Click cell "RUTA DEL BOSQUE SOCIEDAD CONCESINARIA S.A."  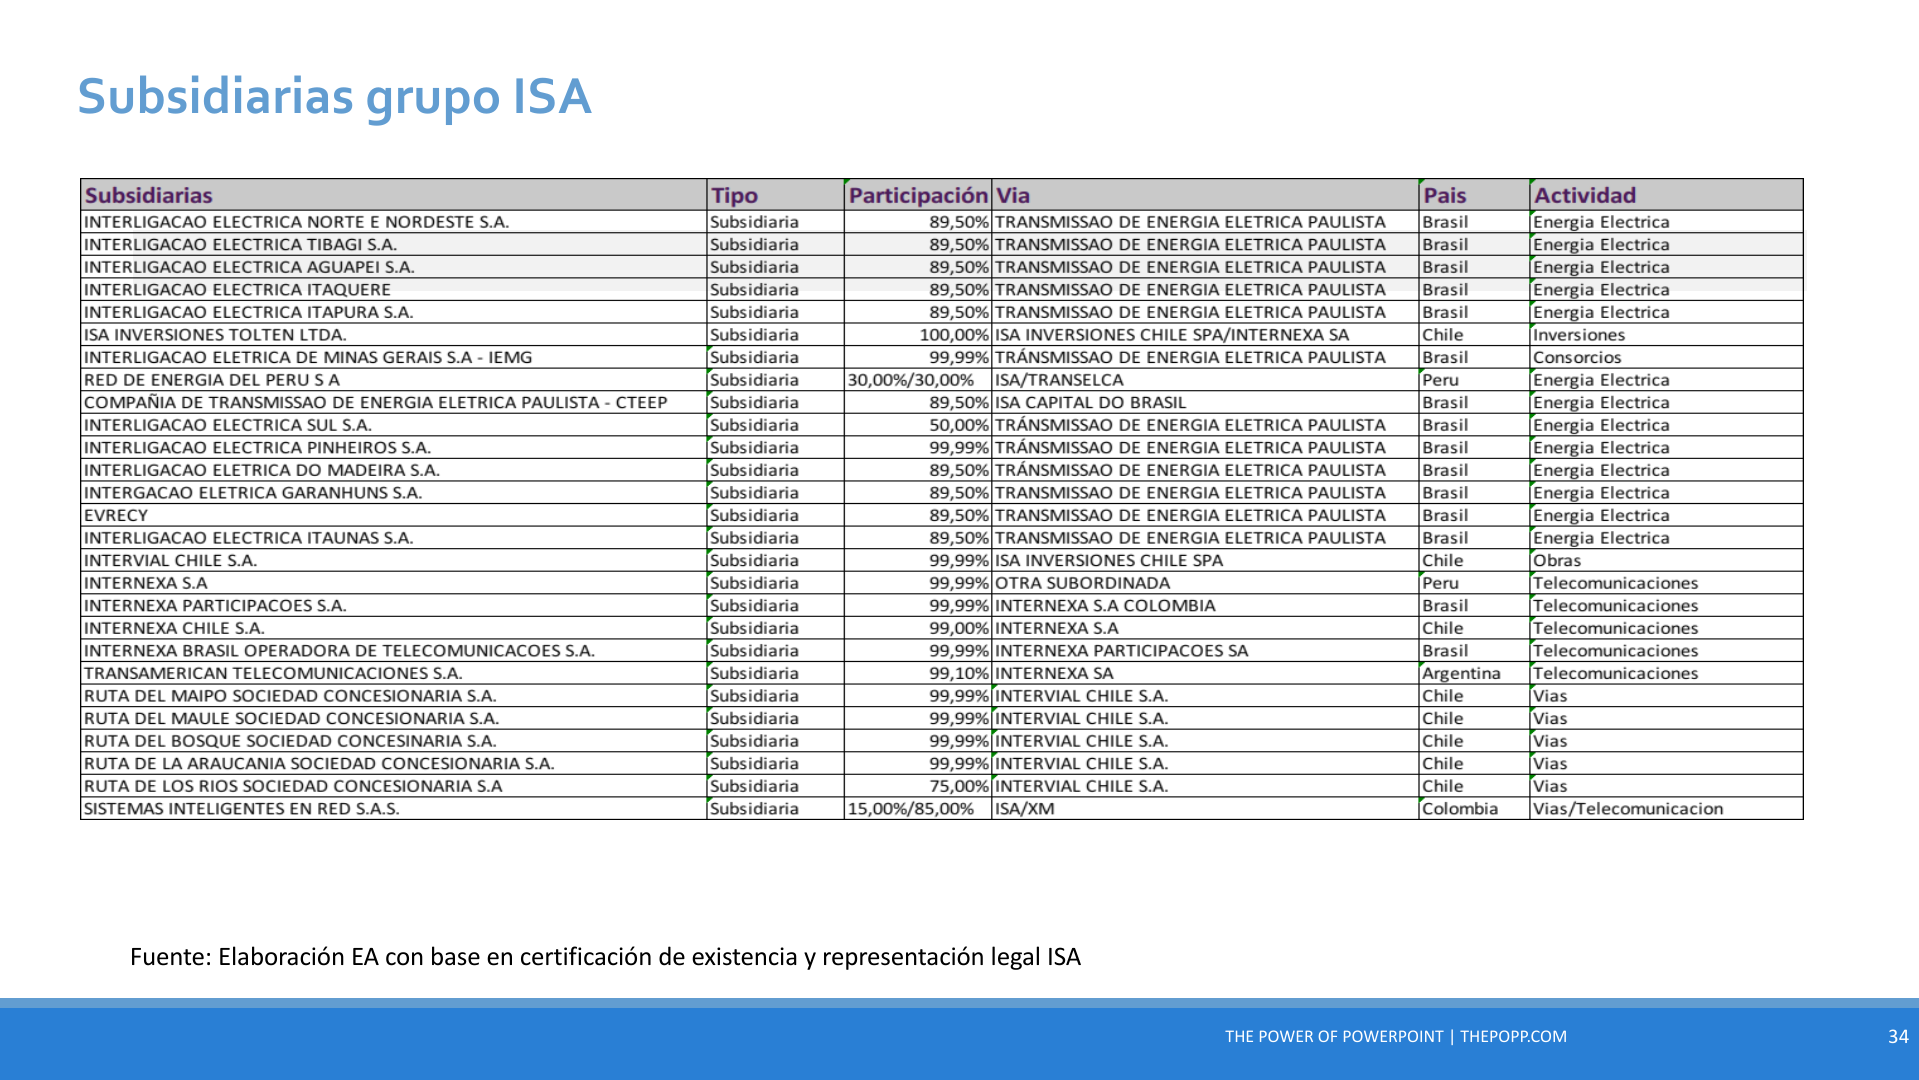pos(394,742)
